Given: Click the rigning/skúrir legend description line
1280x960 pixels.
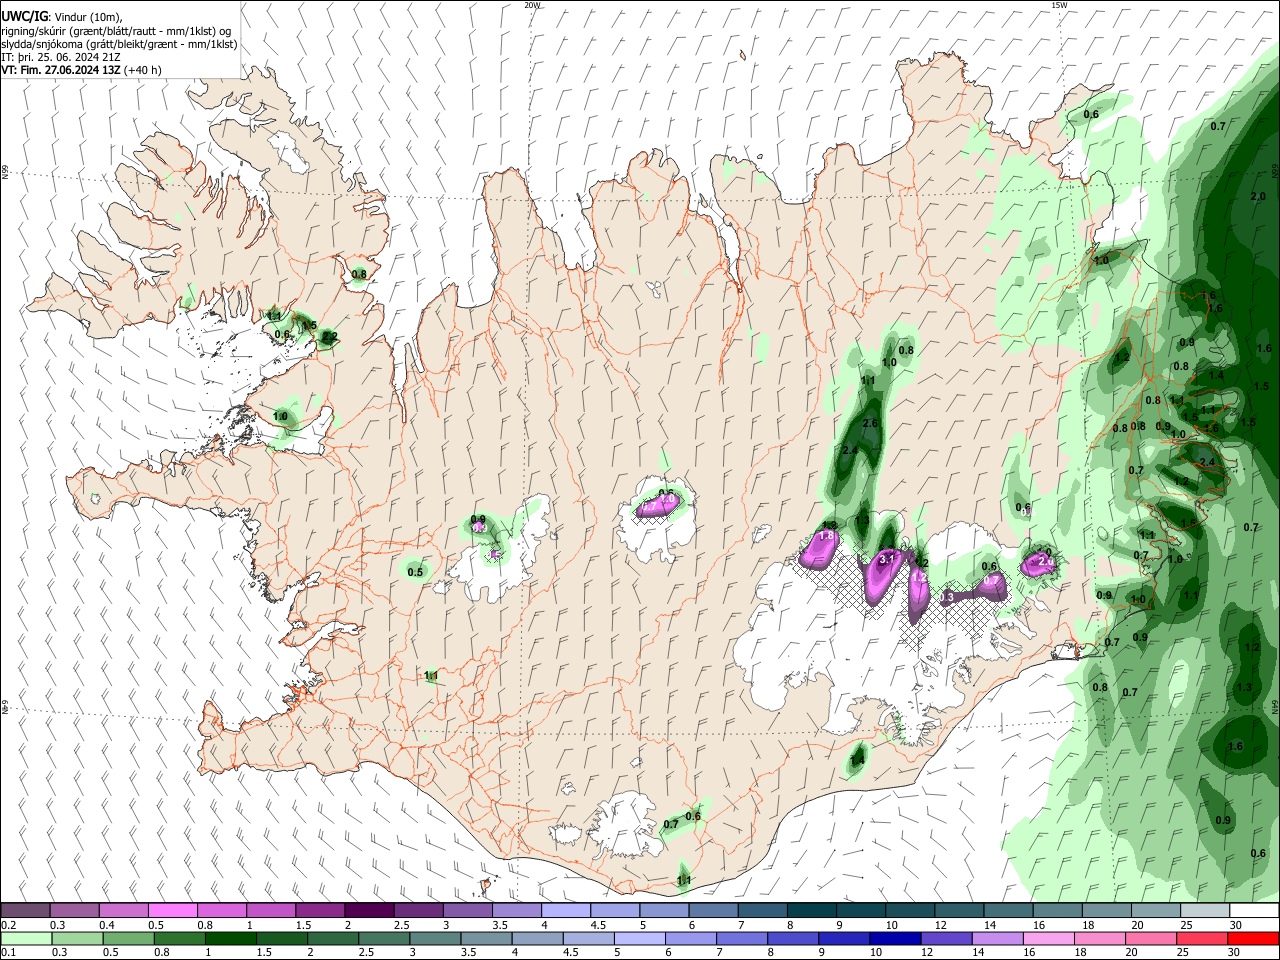Looking at the screenshot, I should pyautogui.click(x=116, y=31).
